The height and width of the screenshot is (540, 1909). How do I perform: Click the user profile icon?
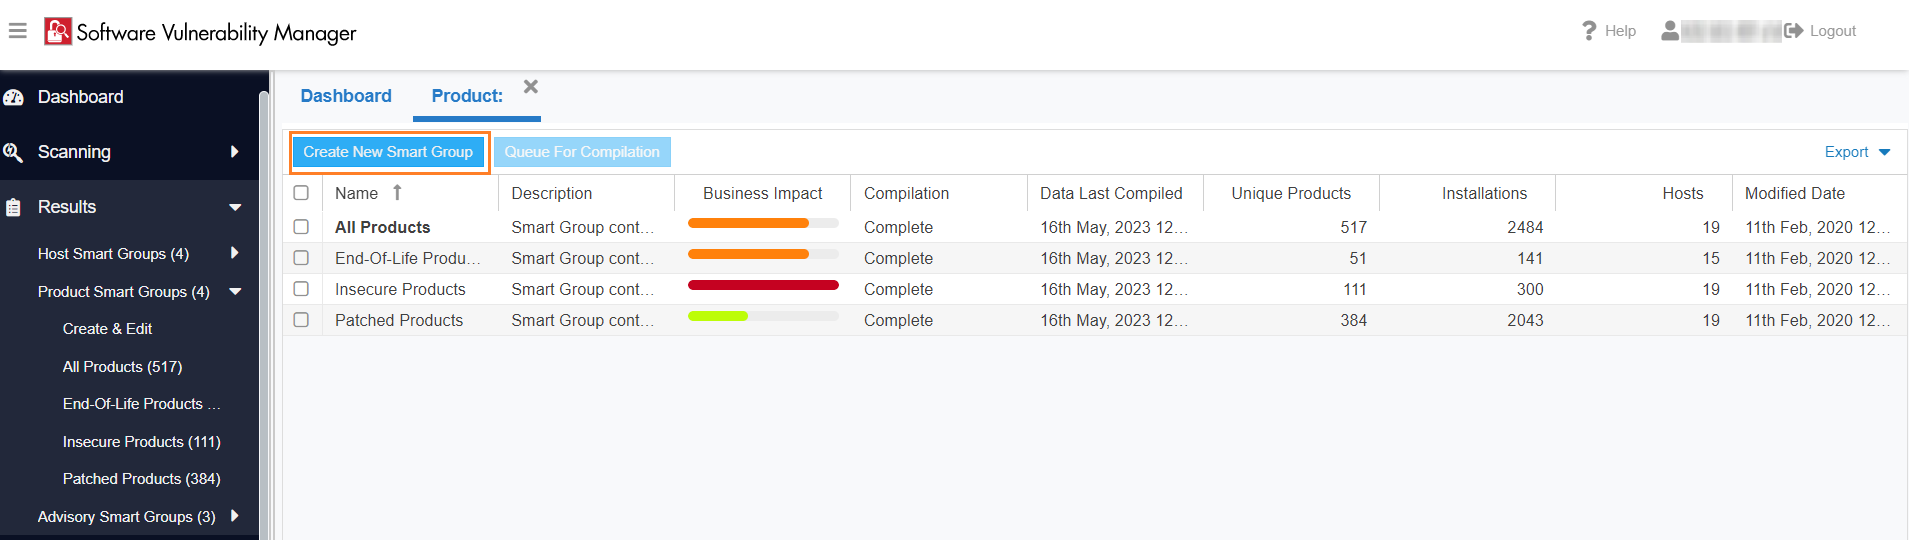tap(1670, 31)
